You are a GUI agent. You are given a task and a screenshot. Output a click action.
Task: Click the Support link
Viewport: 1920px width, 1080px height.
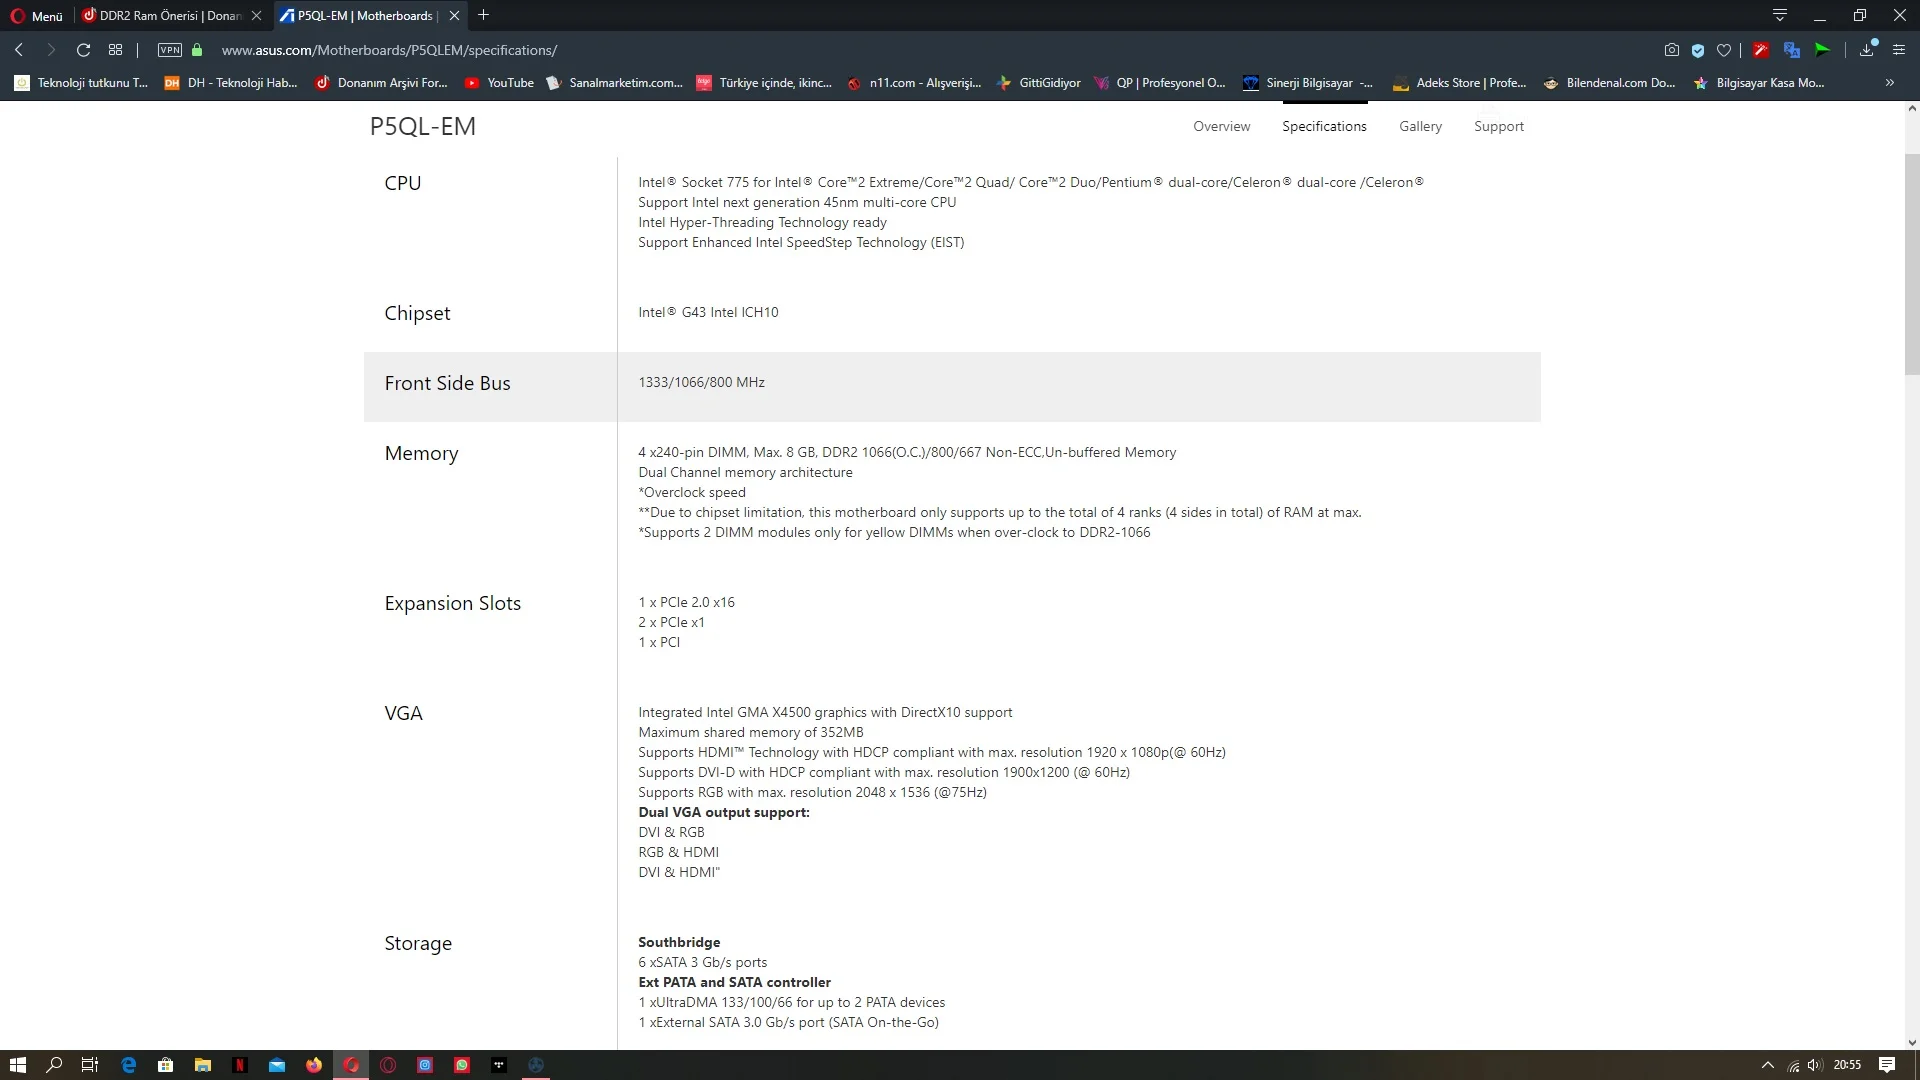[x=1498, y=126]
